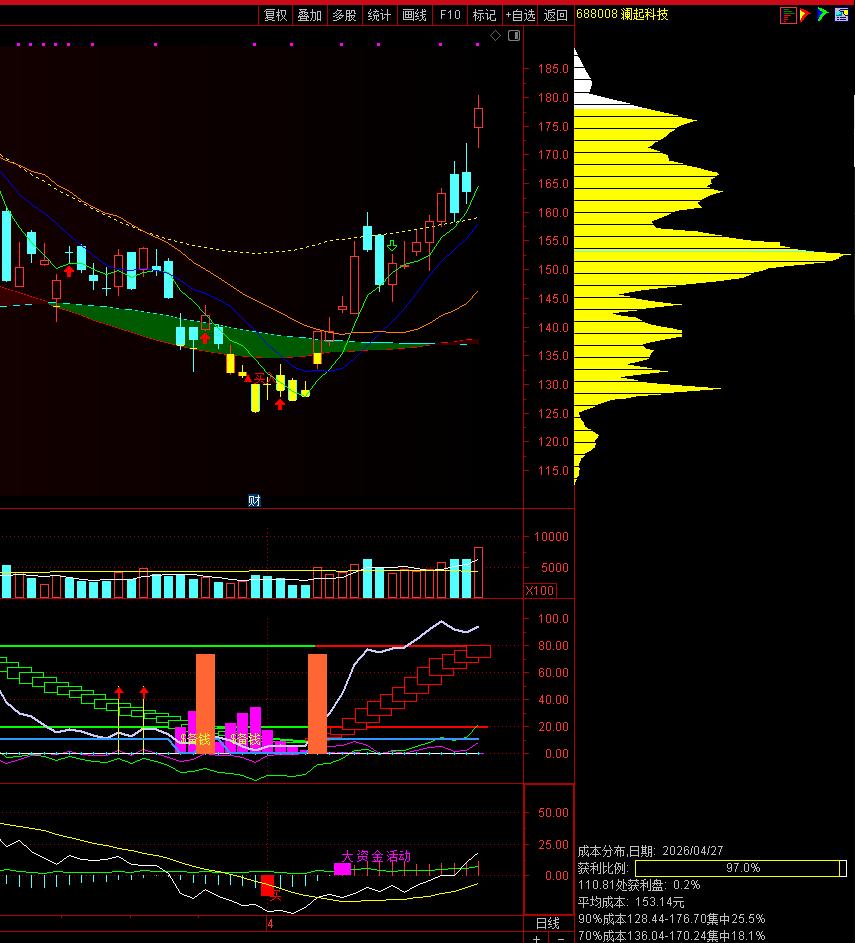Click the 标记 mark button
The image size is (855, 943).
[x=485, y=15]
